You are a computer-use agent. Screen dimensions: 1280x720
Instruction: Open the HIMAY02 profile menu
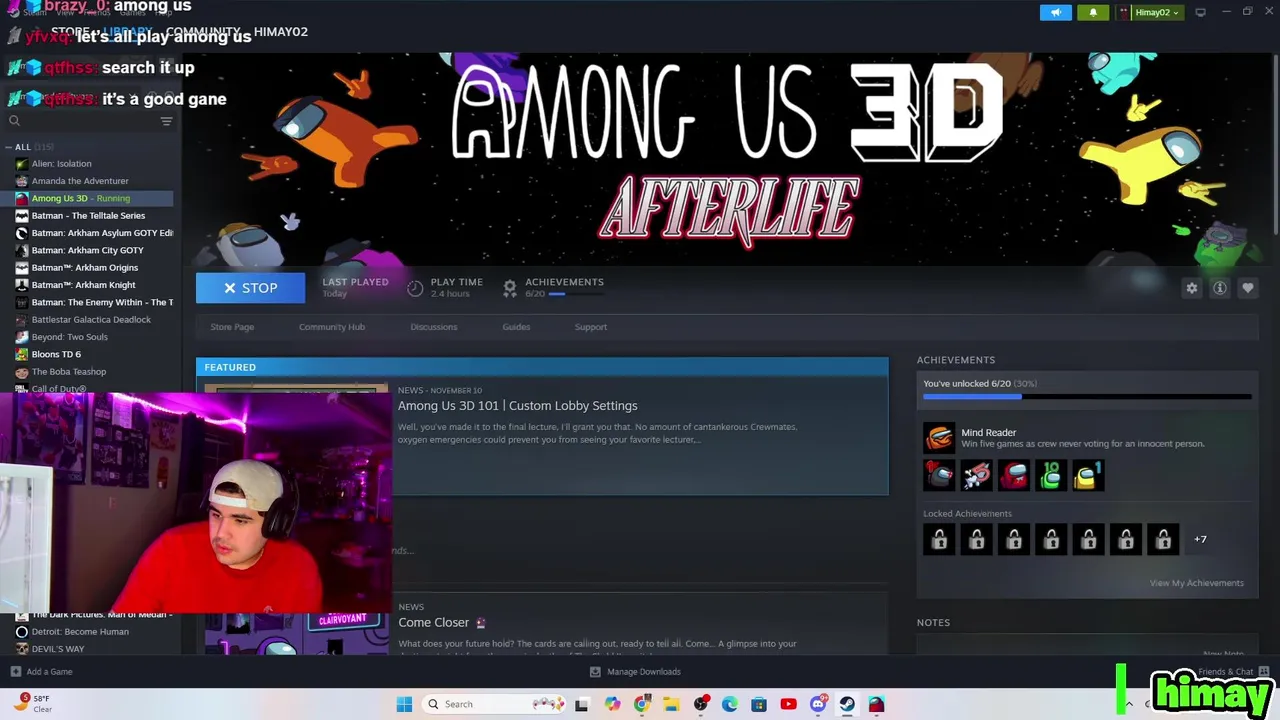[x=281, y=32]
